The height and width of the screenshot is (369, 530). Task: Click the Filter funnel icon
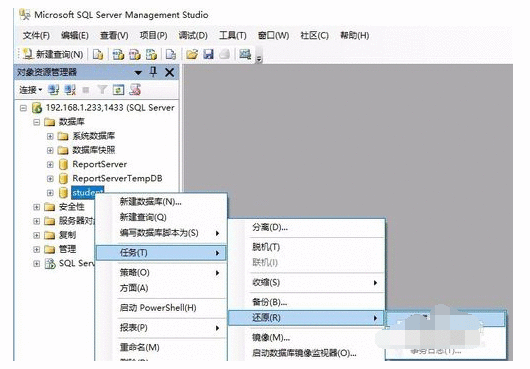click(x=102, y=90)
